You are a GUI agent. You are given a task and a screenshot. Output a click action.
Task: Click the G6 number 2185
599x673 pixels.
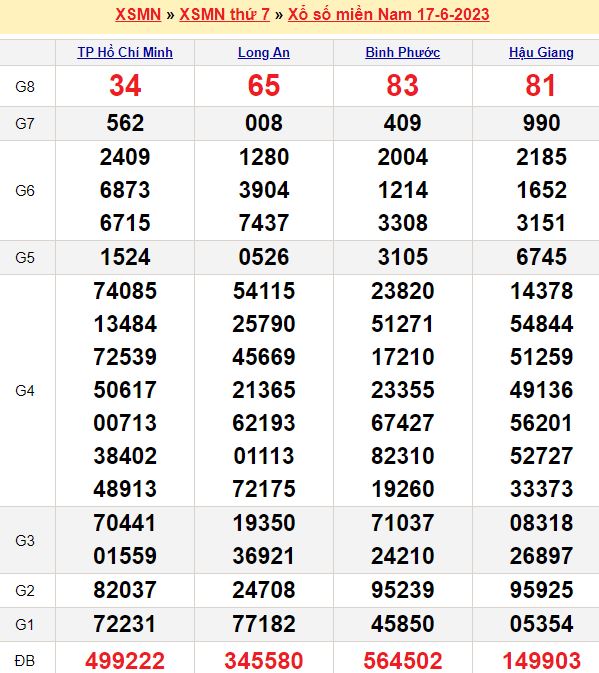[x=541, y=157]
